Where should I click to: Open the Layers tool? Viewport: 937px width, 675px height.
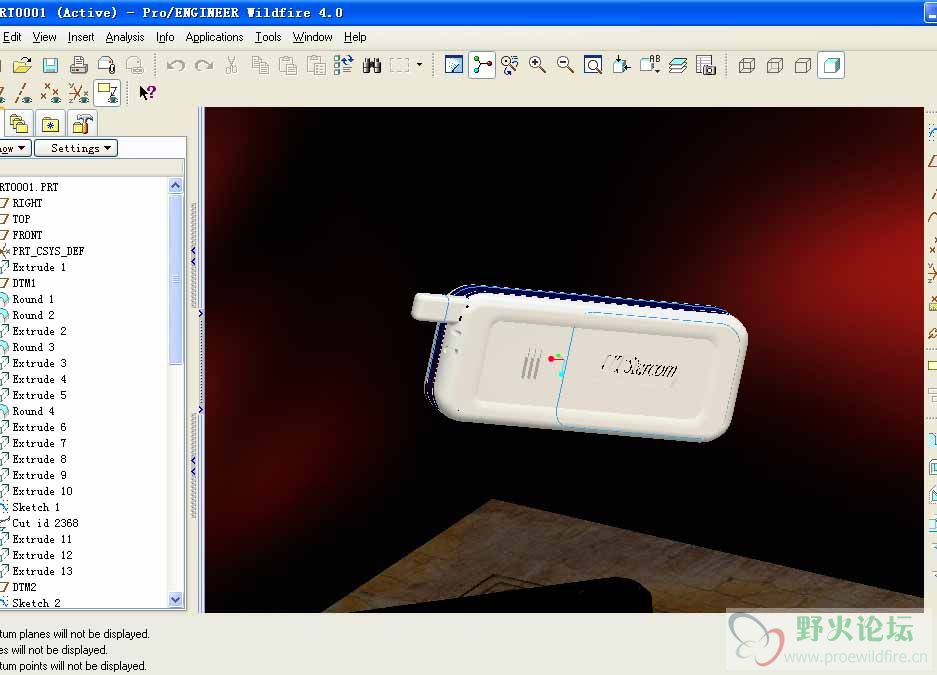point(678,65)
